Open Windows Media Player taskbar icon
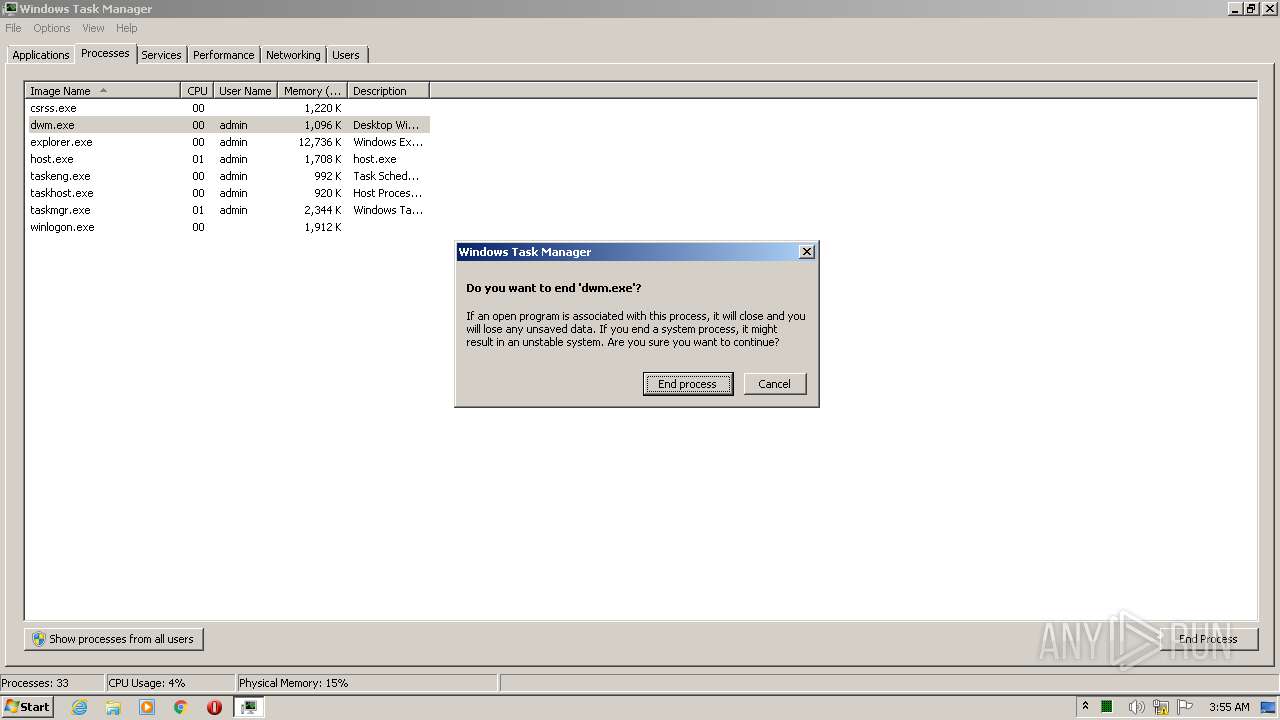 [x=147, y=707]
